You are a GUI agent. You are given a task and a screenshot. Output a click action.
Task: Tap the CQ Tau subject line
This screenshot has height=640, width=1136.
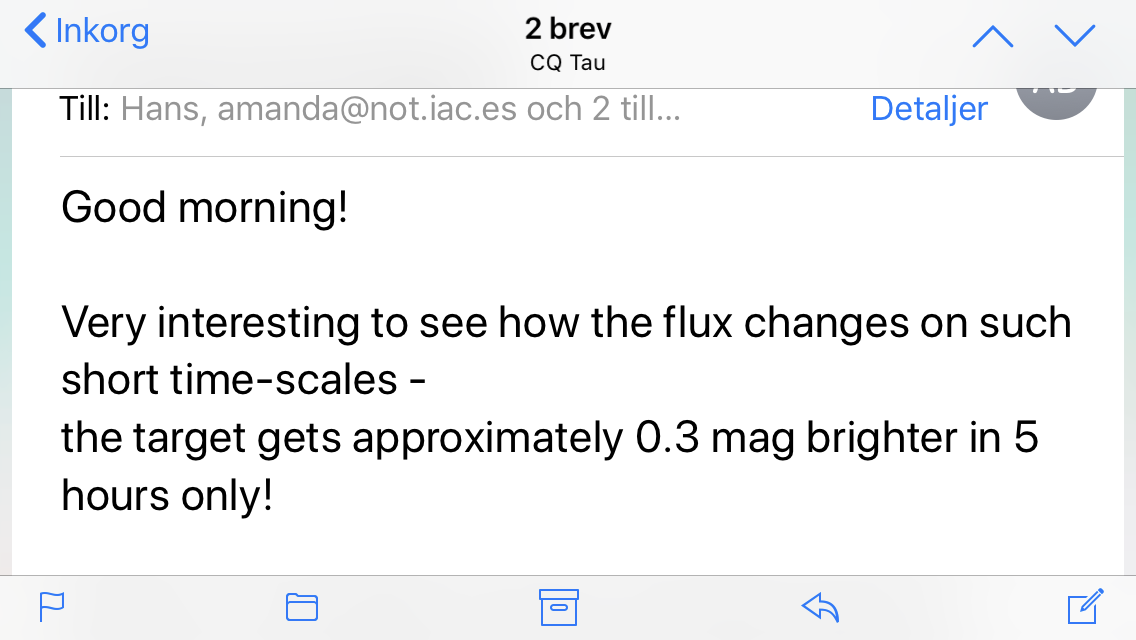[567, 62]
